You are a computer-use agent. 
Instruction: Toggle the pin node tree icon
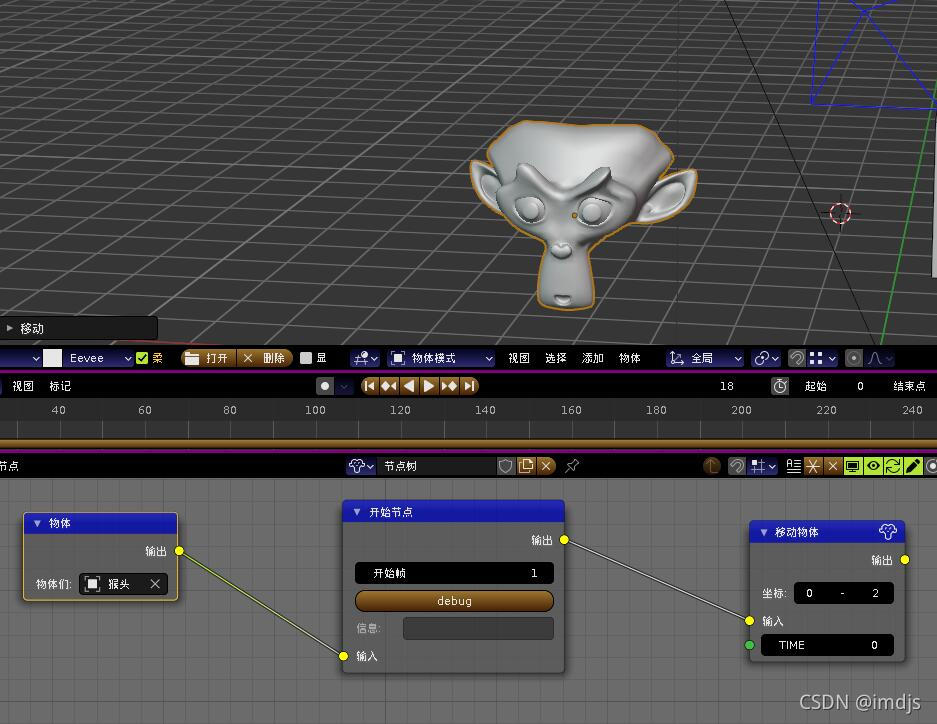click(x=572, y=466)
